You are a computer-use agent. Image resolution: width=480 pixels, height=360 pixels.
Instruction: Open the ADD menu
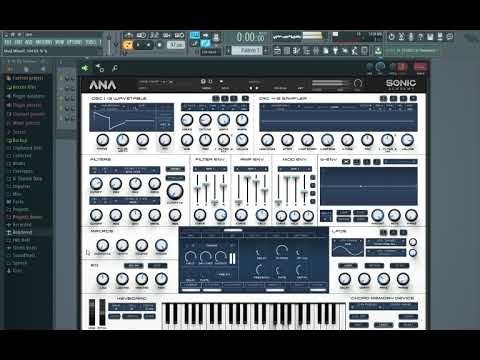click(x=29, y=42)
